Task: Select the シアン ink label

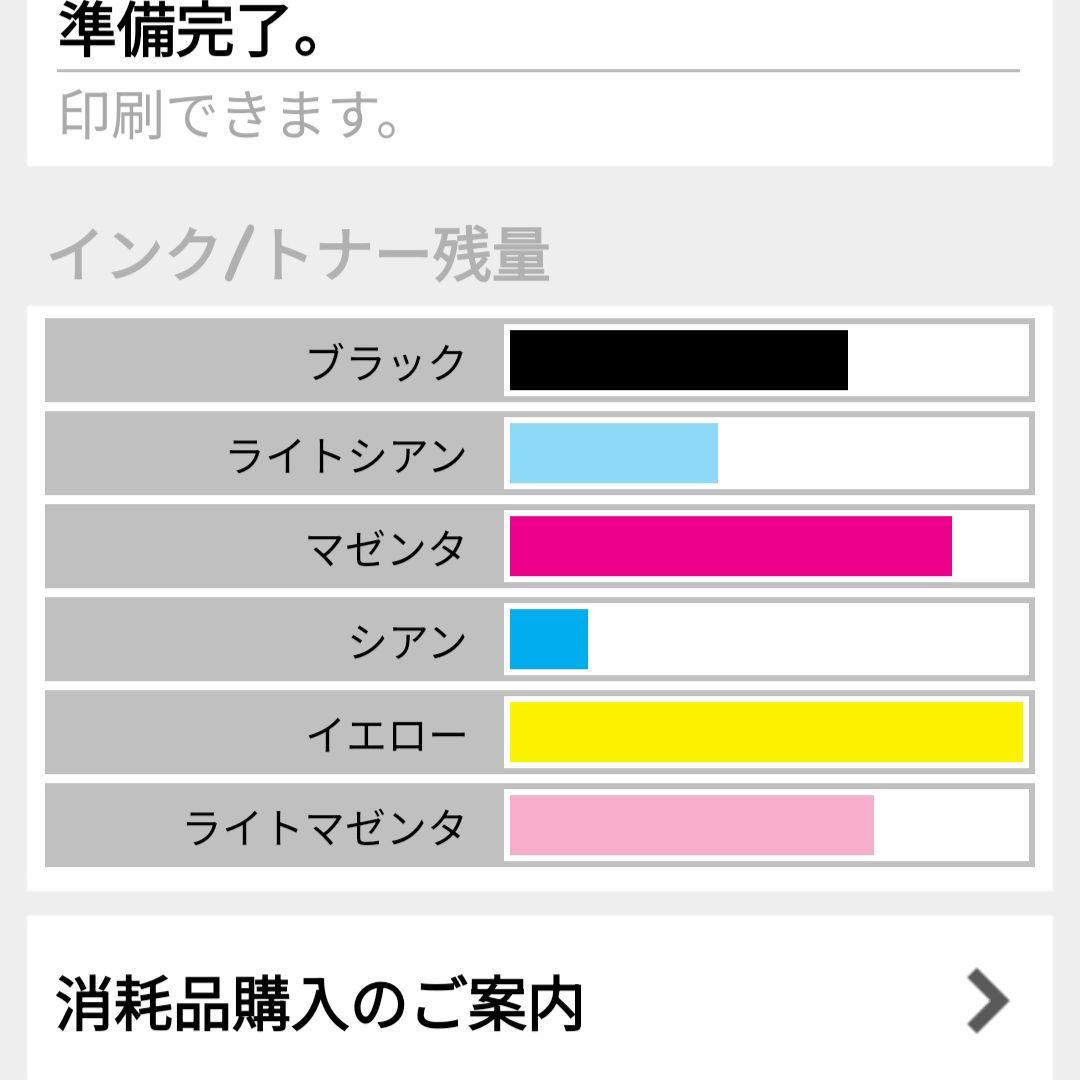Action: pyautogui.click(x=408, y=641)
